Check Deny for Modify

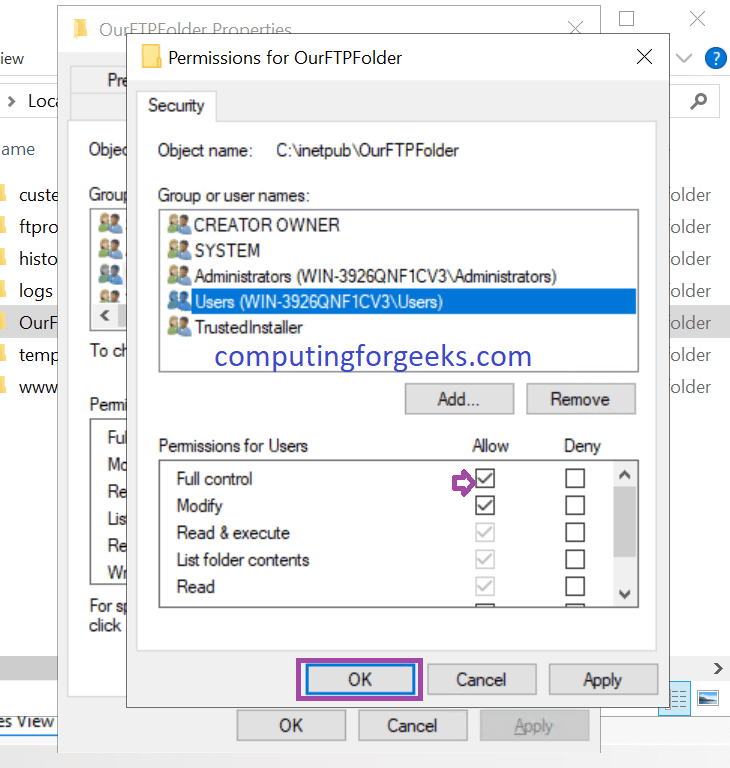(575, 505)
